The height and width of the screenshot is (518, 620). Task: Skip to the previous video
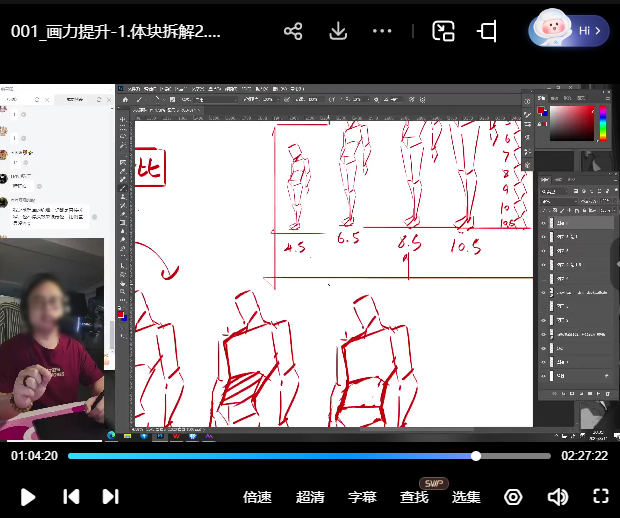(x=71, y=496)
